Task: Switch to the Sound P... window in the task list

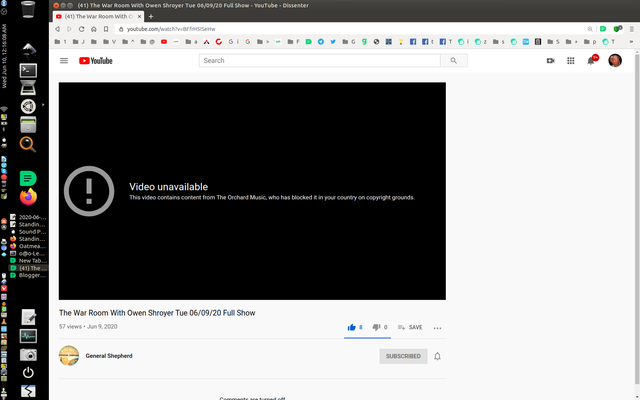Action: pyautogui.click(x=28, y=232)
